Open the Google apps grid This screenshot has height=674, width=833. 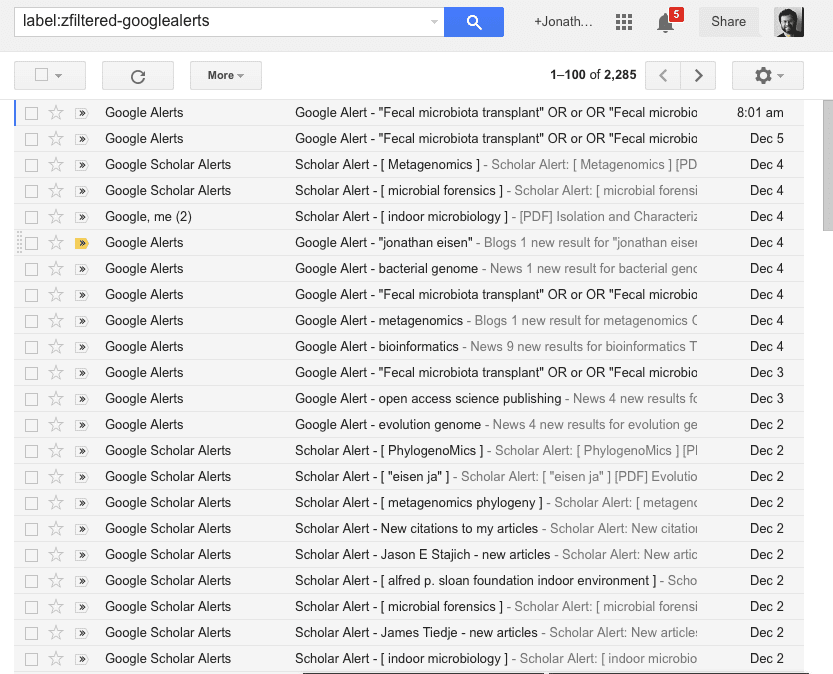pyautogui.click(x=624, y=22)
